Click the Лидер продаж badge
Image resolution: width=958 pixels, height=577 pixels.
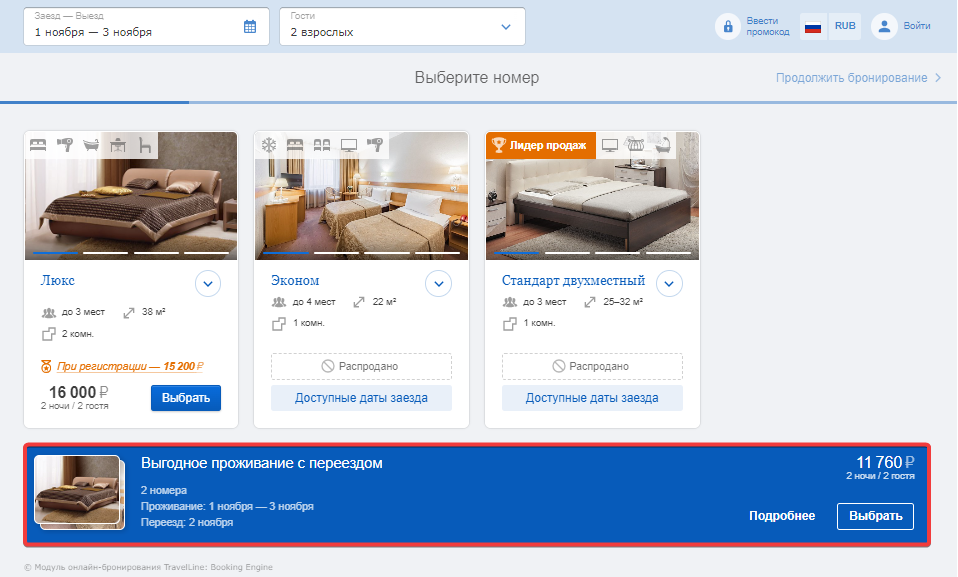[541, 145]
